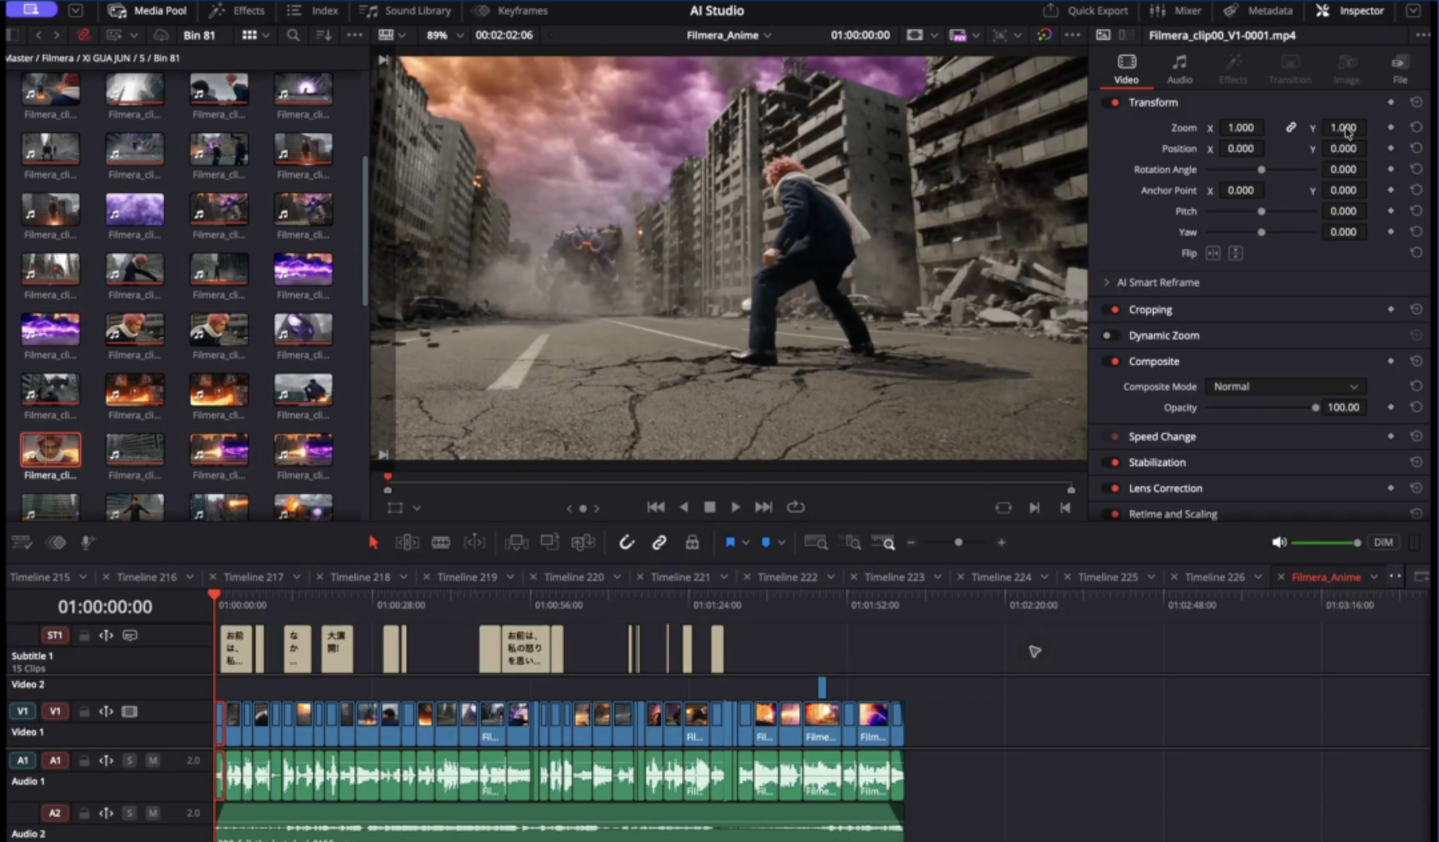Viewport: 1439px width, 842px height.
Task: Click the volume speaker icon
Action: pos(1278,542)
